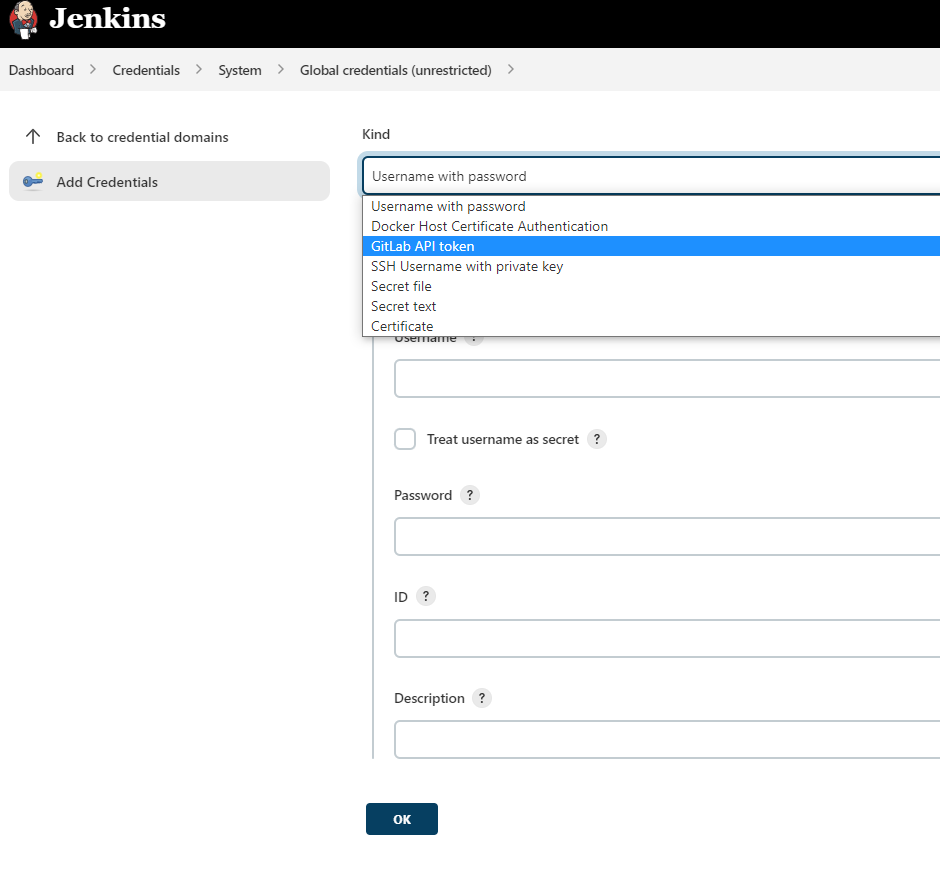Open help icon next to ID

coord(426,596)
